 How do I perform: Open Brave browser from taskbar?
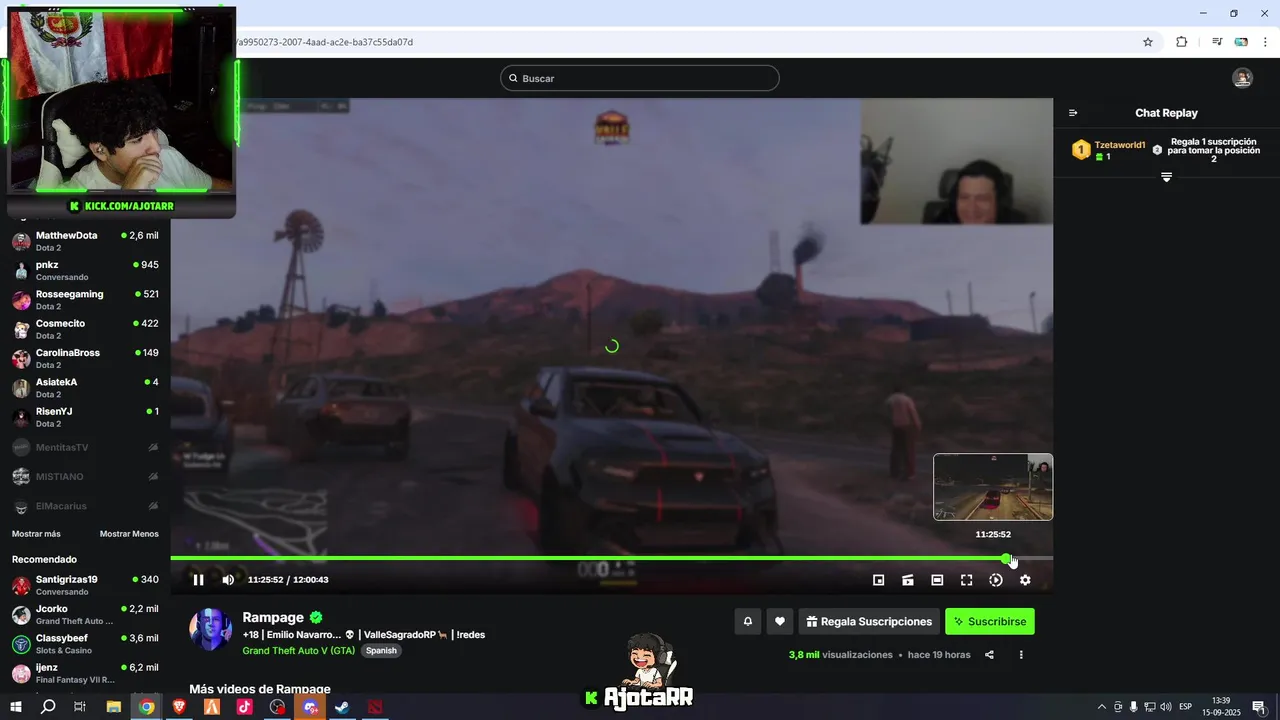pos(179,707)
